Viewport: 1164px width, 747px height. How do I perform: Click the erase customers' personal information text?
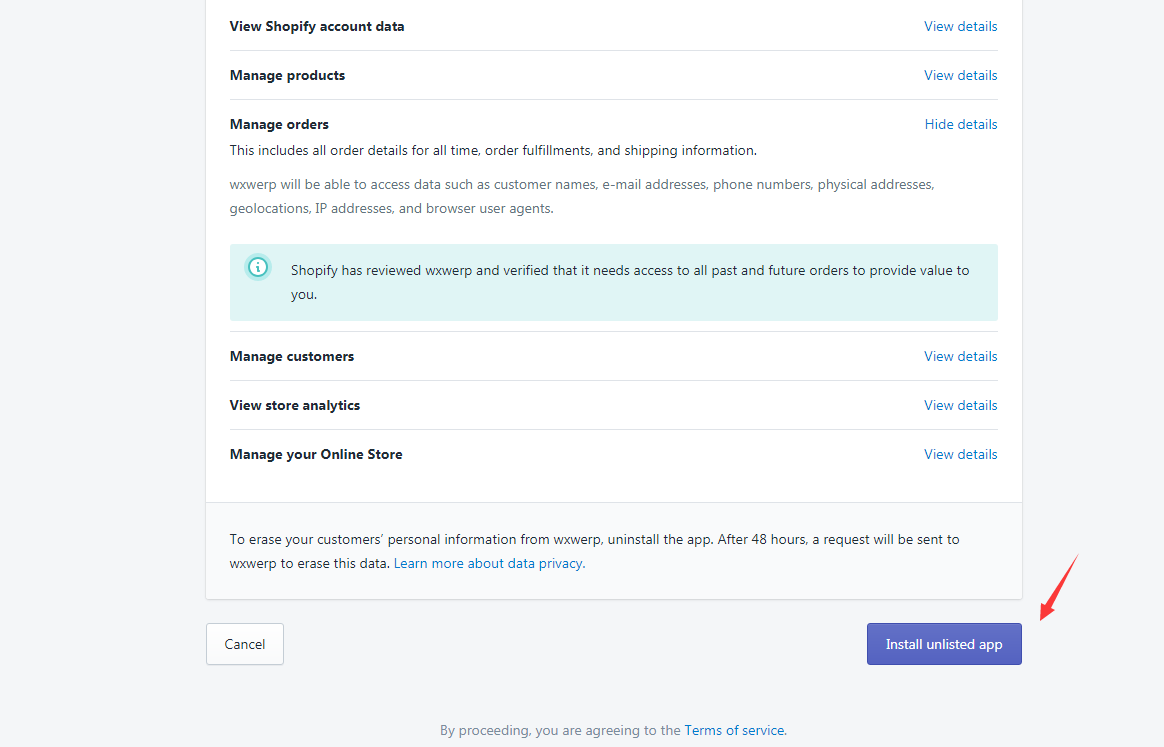[595, 551]
